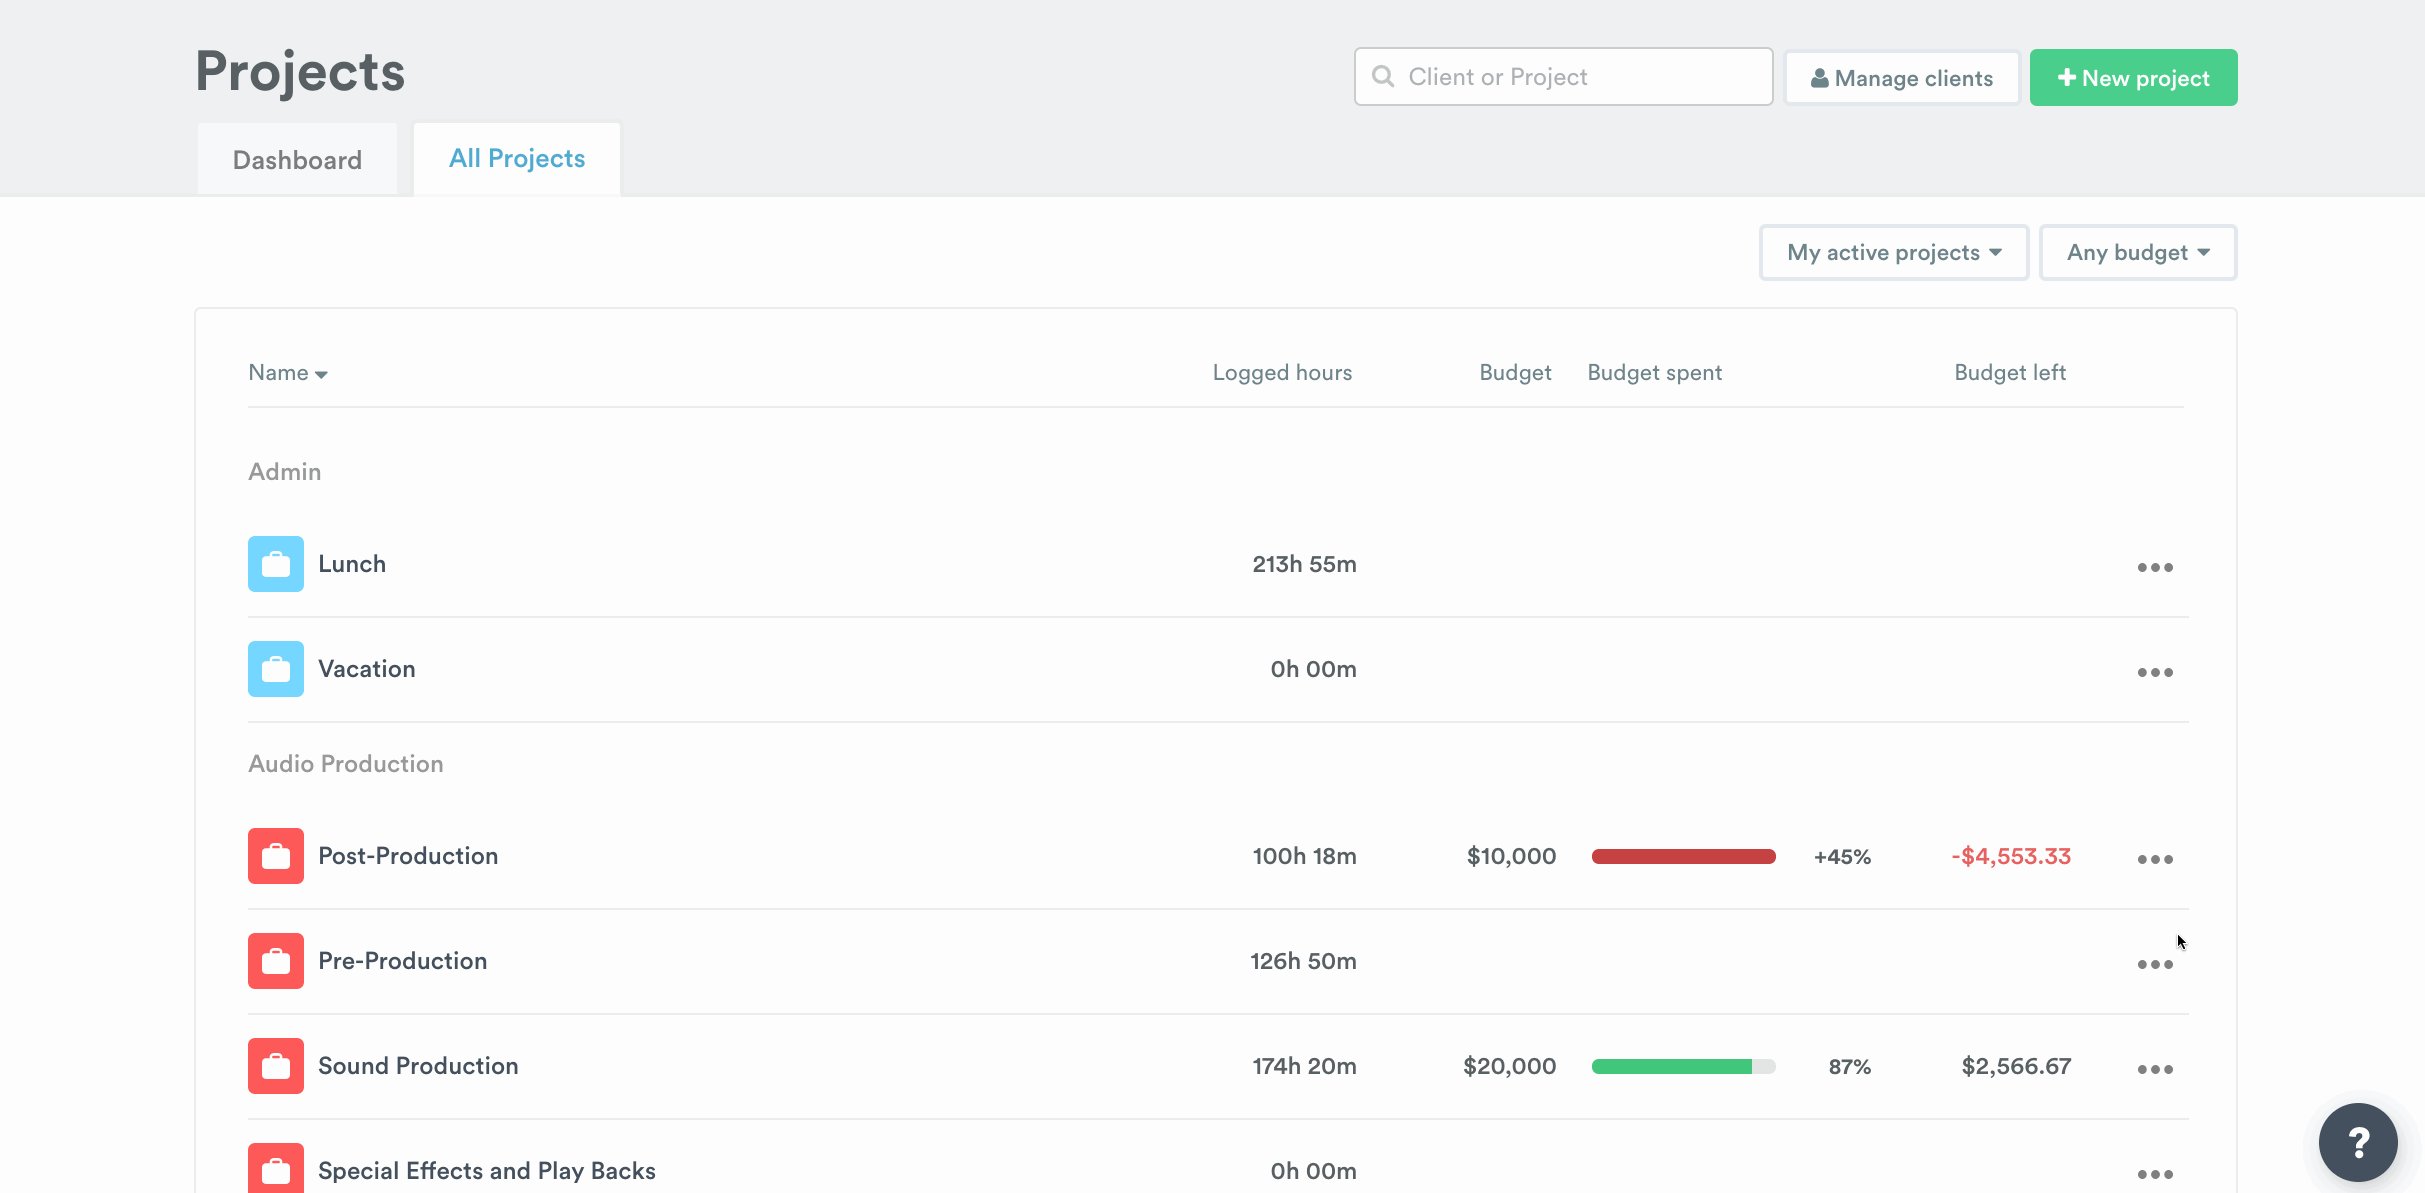Open Manage clients
The width and height of the screenshot is (2425, 1193).
[1901, 77]
